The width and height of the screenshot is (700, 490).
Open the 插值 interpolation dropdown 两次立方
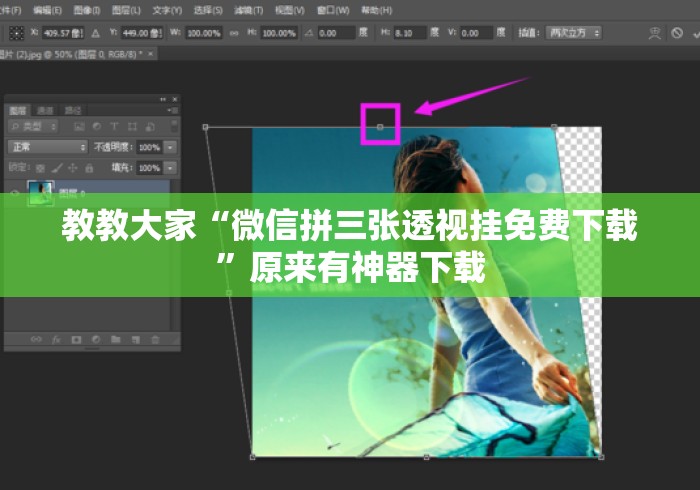(573, 33)
